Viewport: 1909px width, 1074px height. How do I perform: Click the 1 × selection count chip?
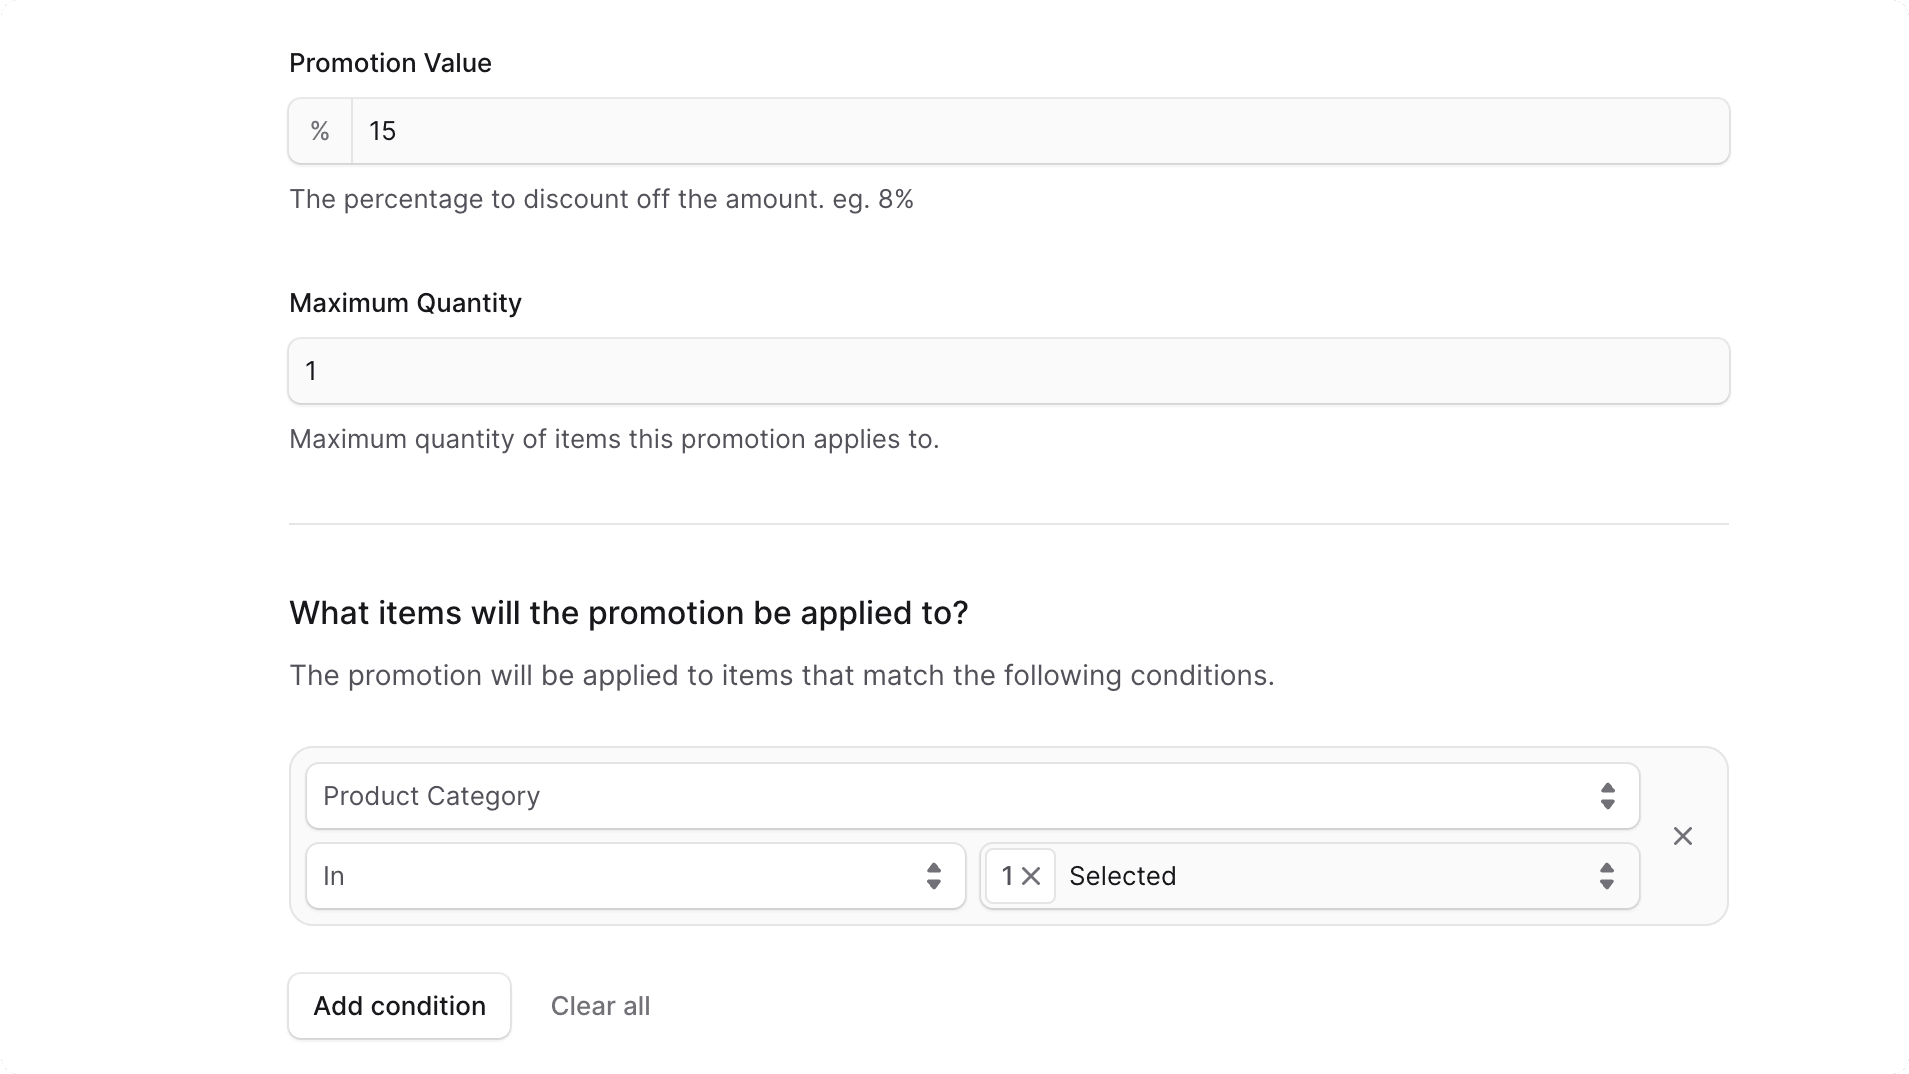click(1018, 876)
